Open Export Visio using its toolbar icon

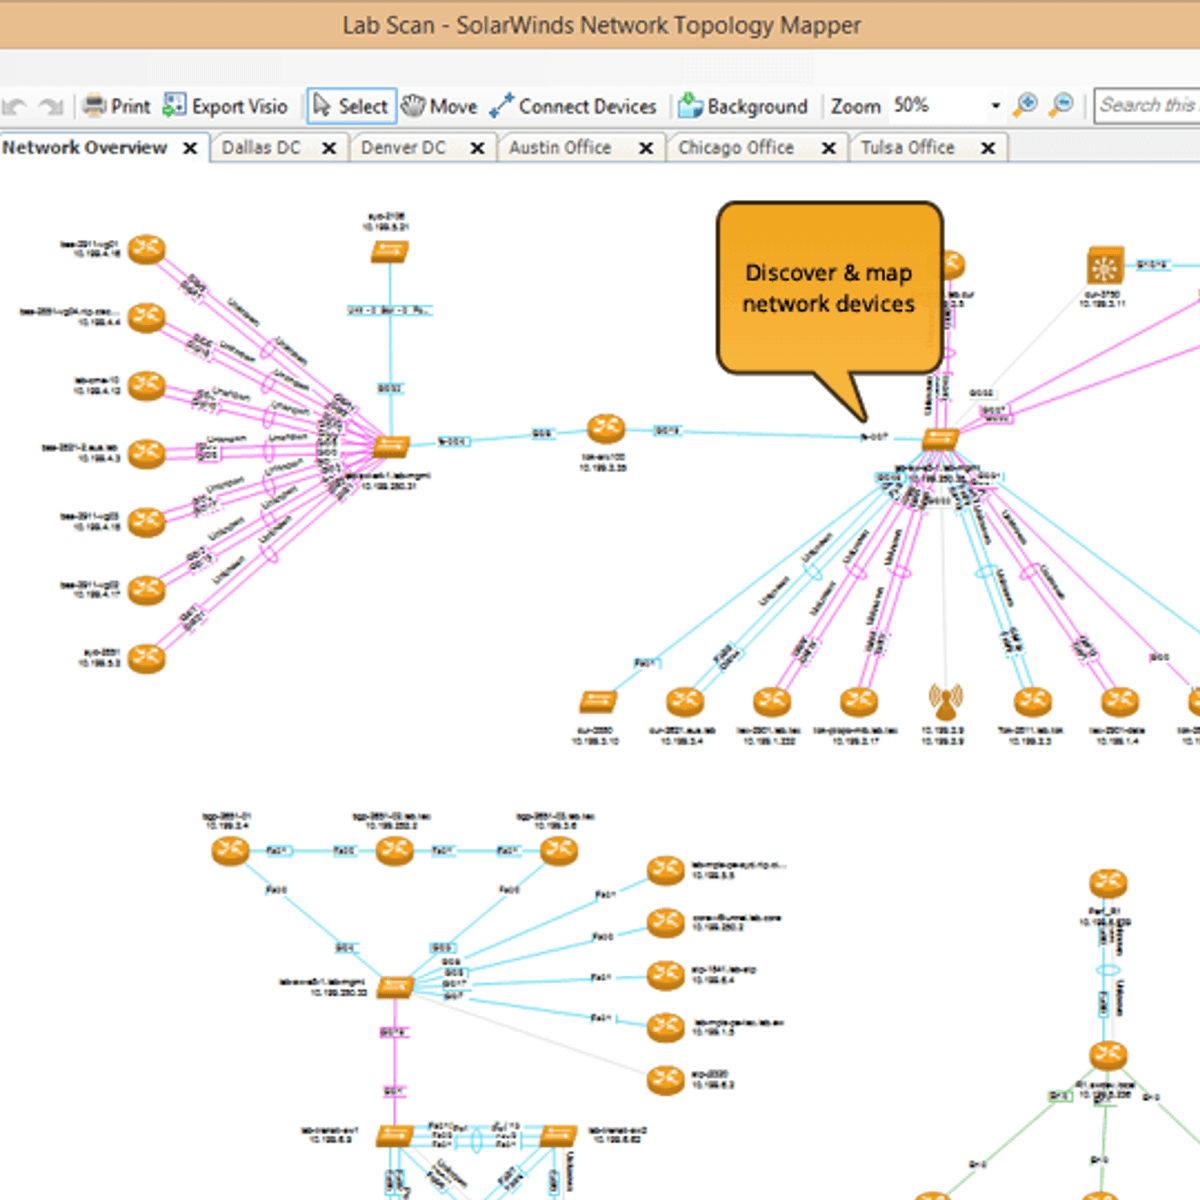point(173,104)
